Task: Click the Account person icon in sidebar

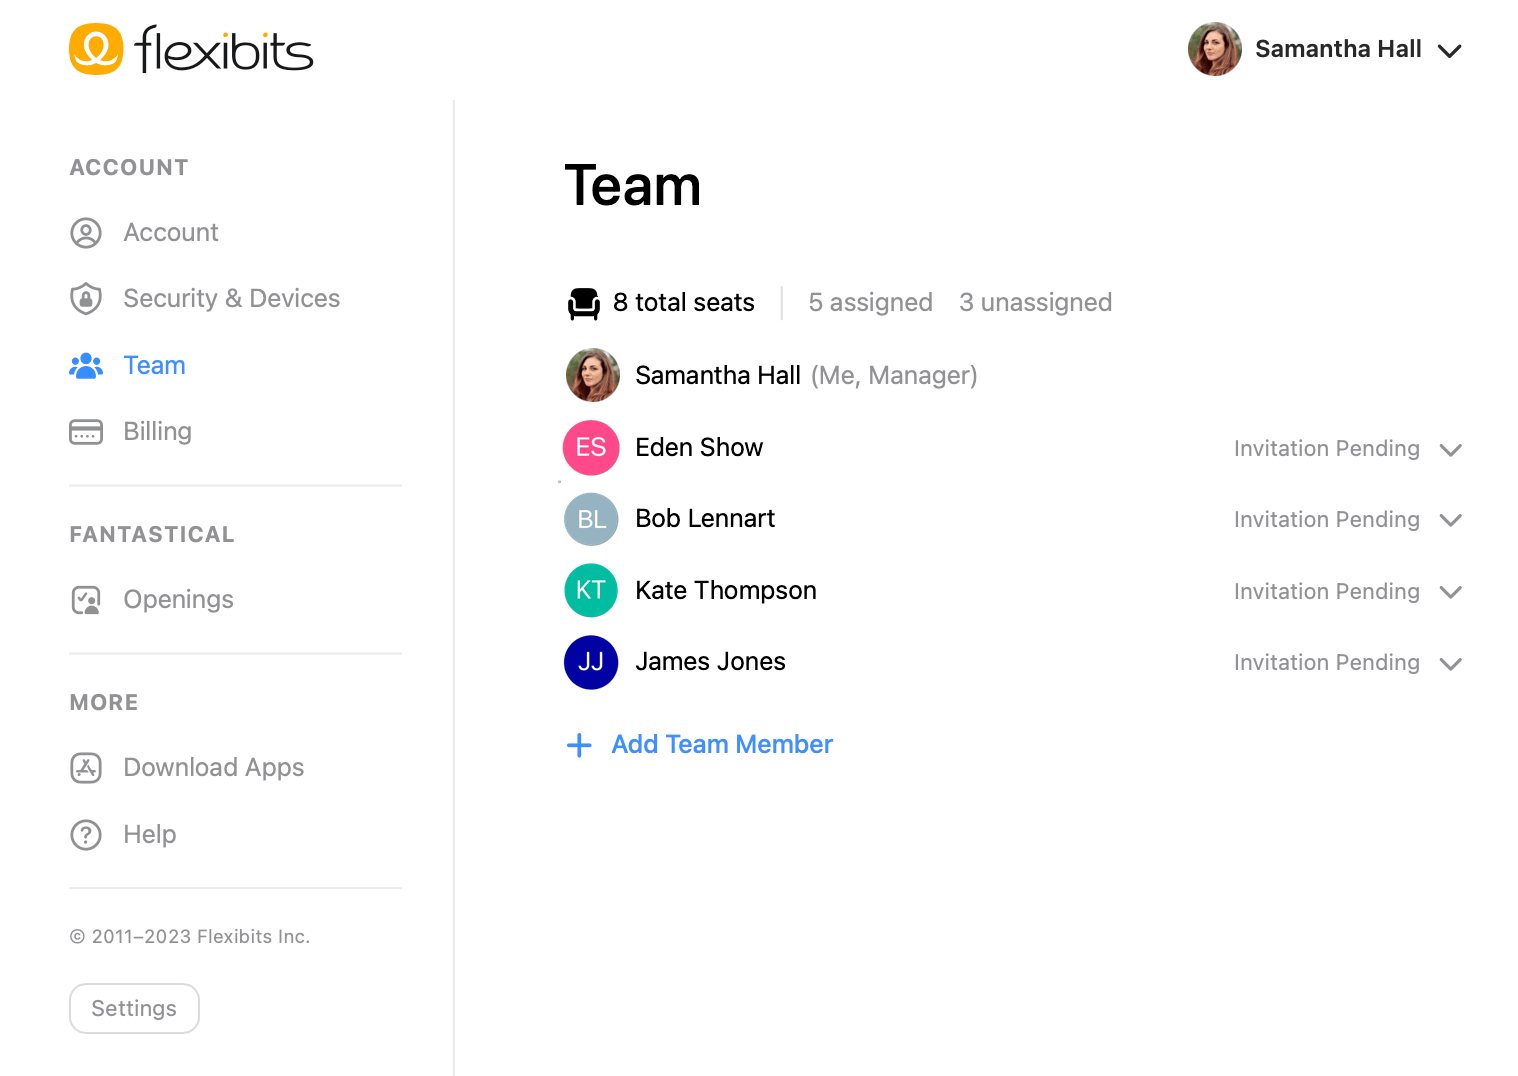Action: coord(86,233)
